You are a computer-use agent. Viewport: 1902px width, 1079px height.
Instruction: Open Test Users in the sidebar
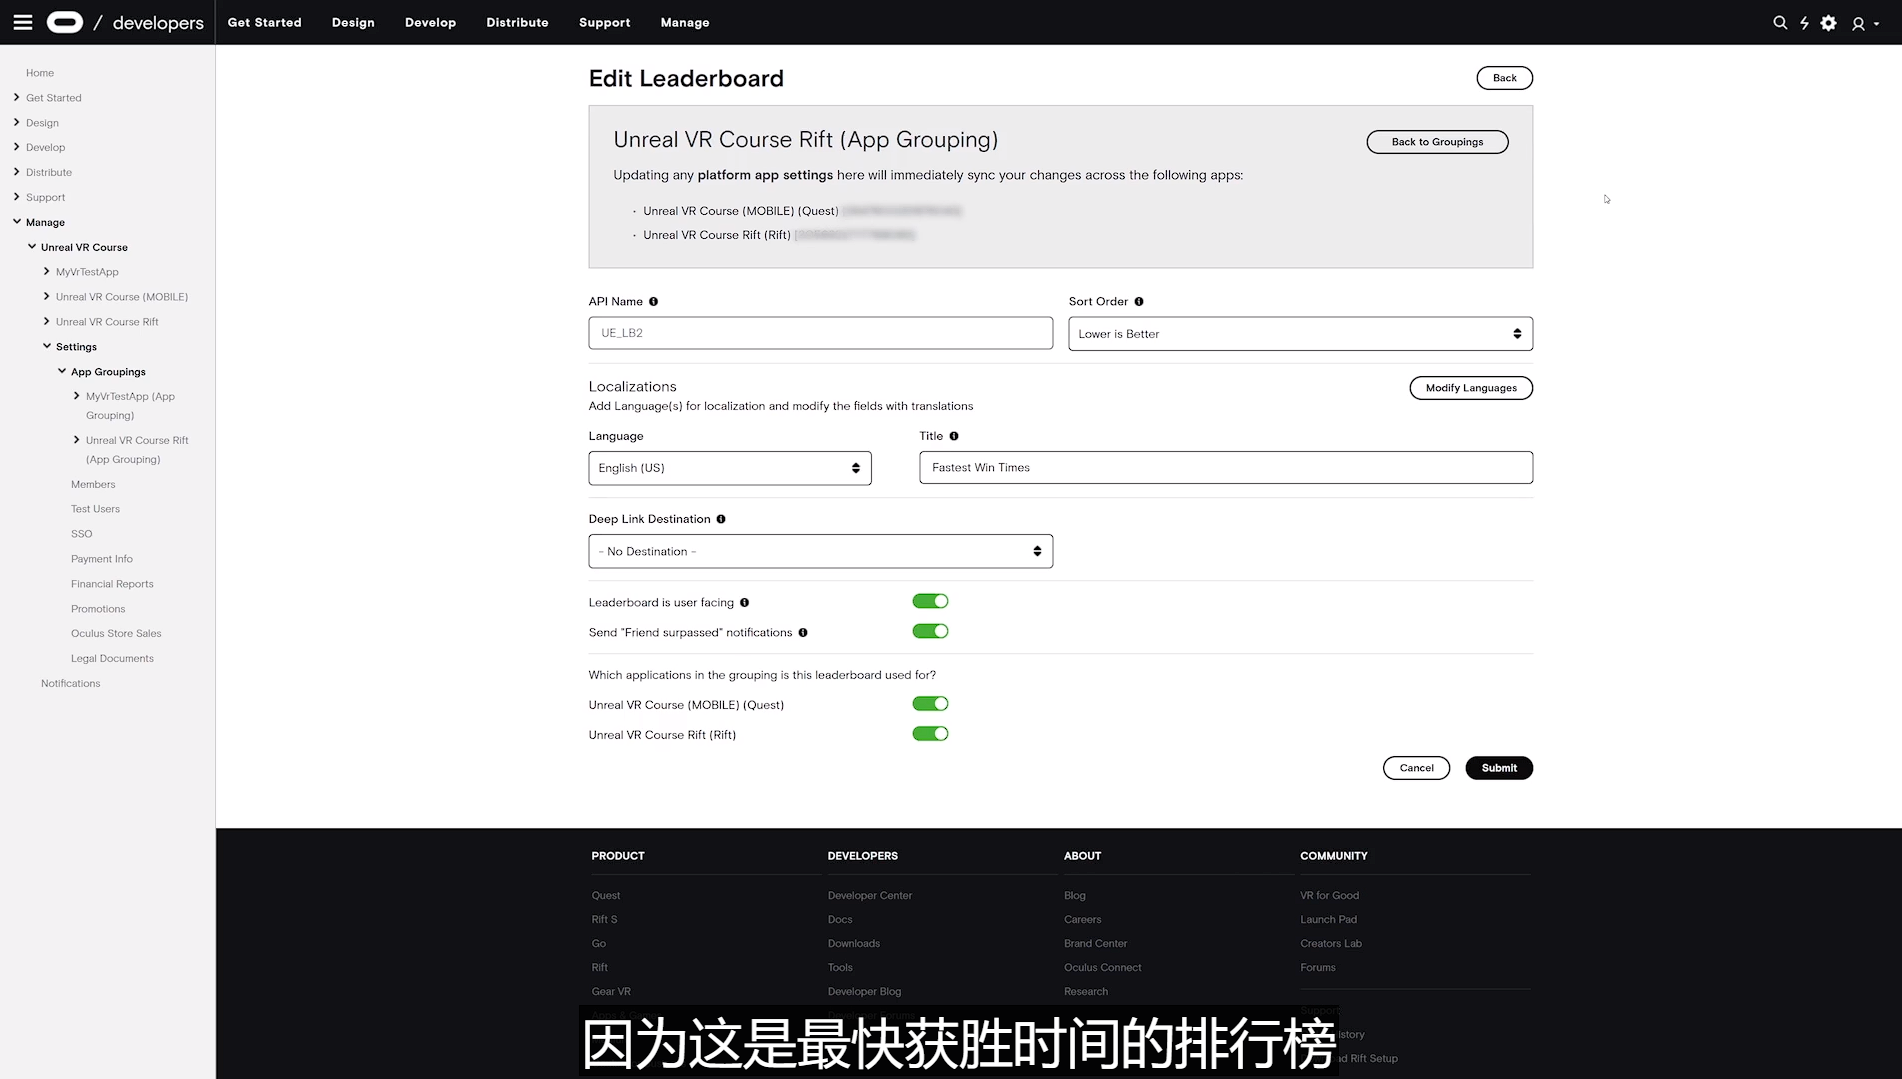95,509
